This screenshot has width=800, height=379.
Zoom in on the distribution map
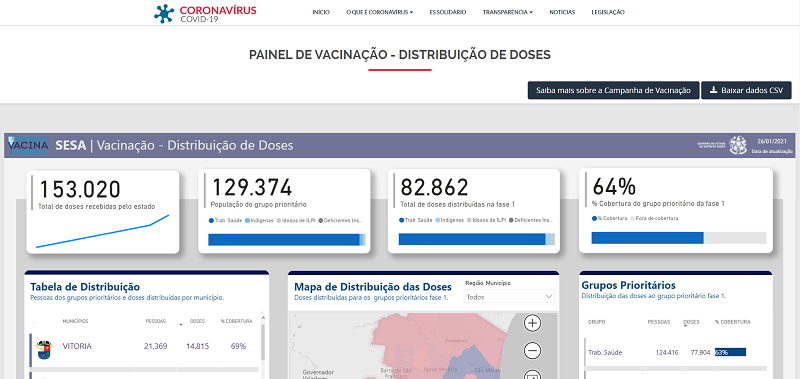[x=532, y=323]
